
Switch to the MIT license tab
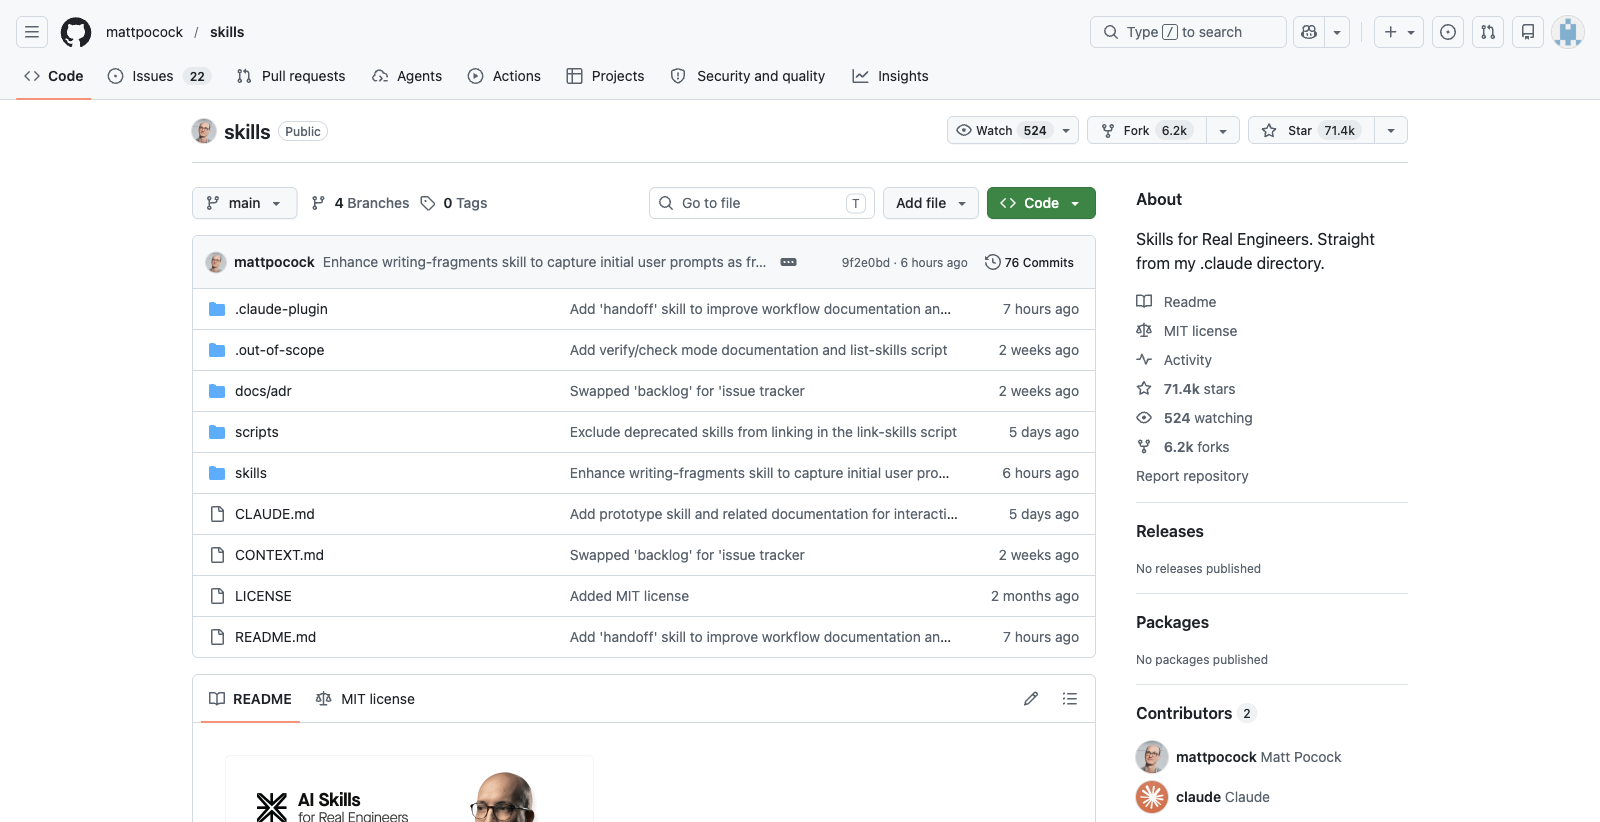click(365, 699)
